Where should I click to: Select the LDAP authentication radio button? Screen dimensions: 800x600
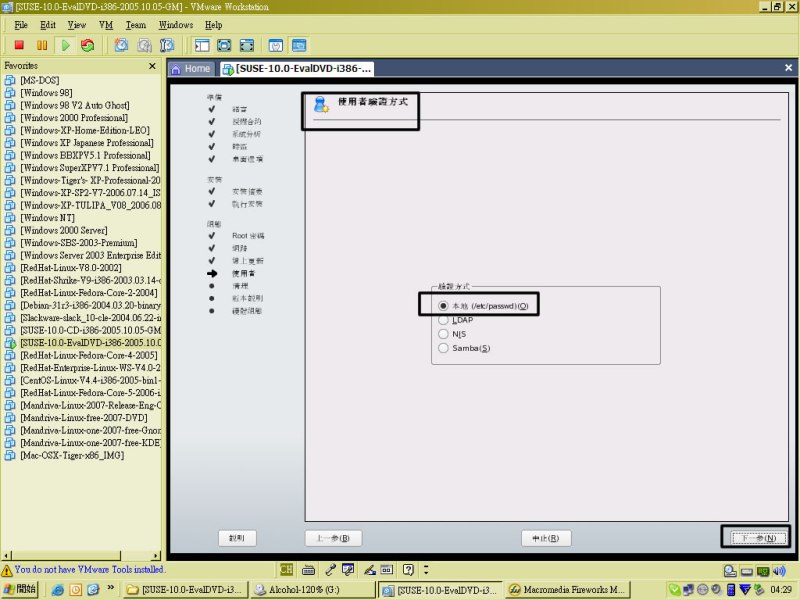point(443,320)
